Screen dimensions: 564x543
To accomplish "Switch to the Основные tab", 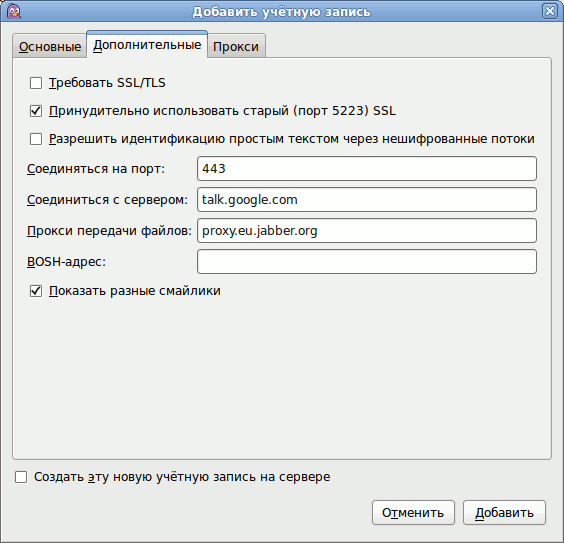I will pyautogui.click(x=50, y=46).
